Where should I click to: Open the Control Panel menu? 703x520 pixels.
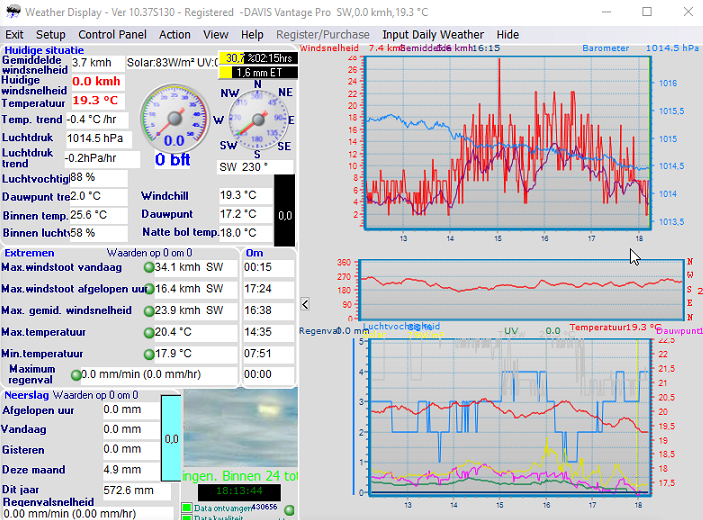112,34
